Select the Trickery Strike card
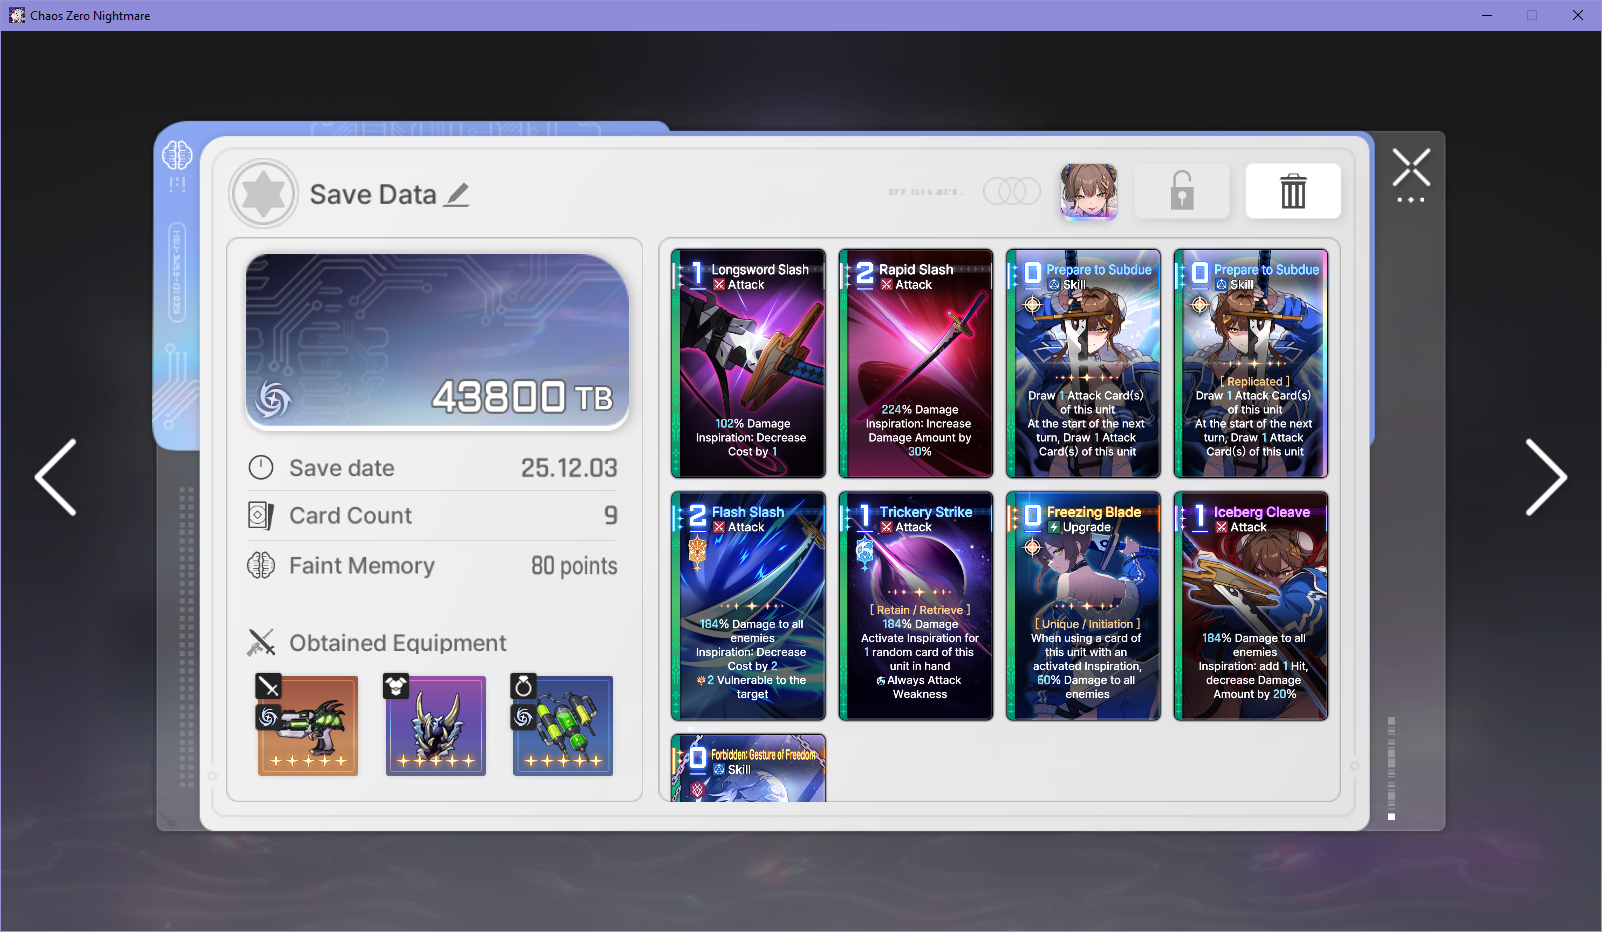This screenshot has height=932, width=1602. click(x=916, y=606)
